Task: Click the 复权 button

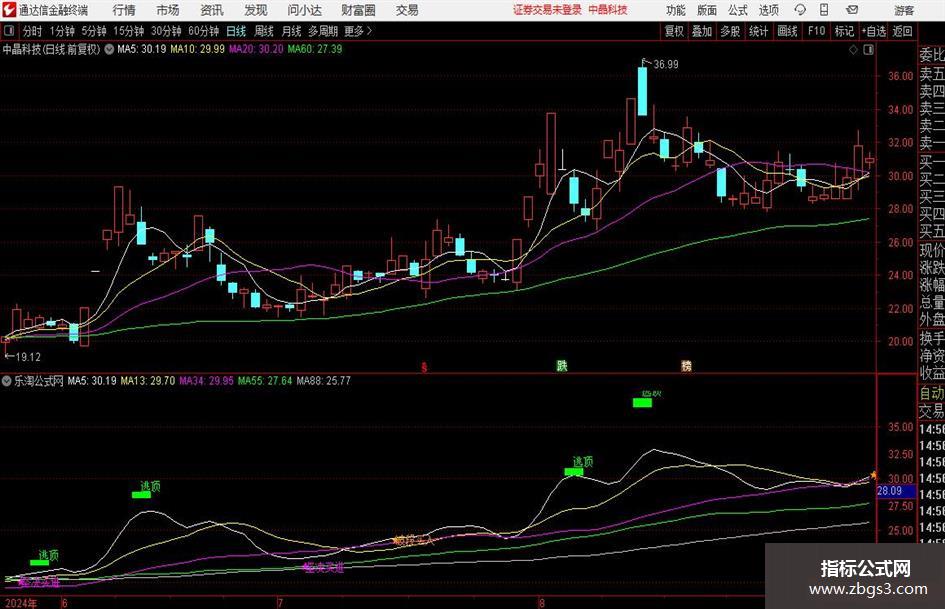Action: click(x=674, y=31)
